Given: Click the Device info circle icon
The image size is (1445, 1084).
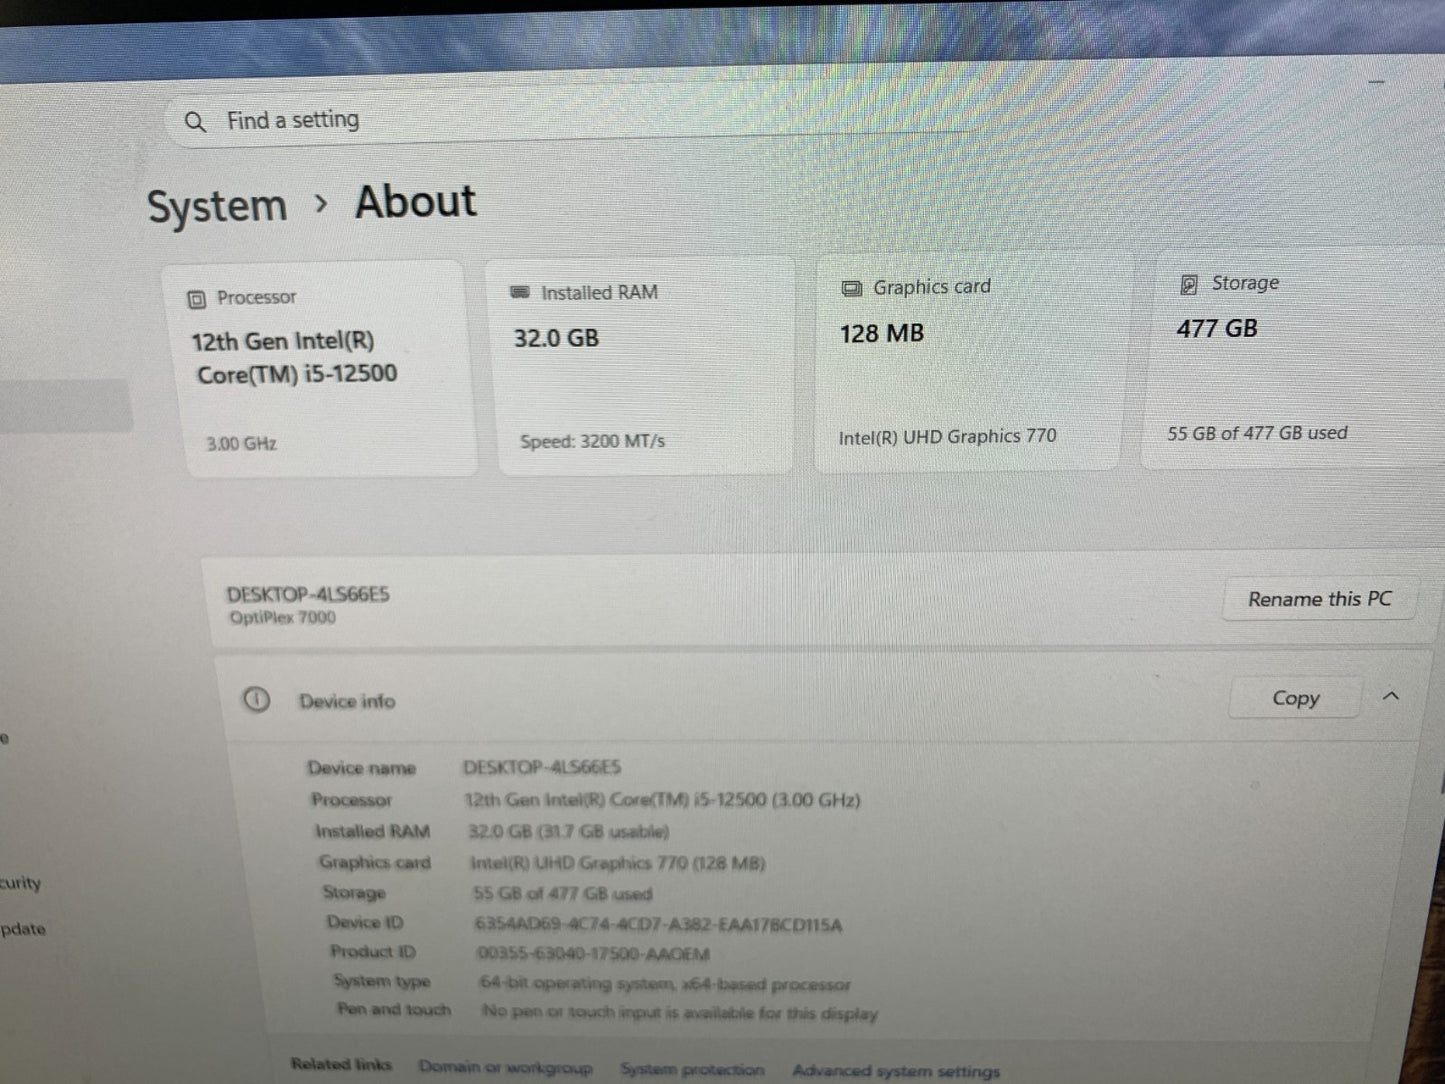Looking at the screenshot, I should [x=256, y=700].
